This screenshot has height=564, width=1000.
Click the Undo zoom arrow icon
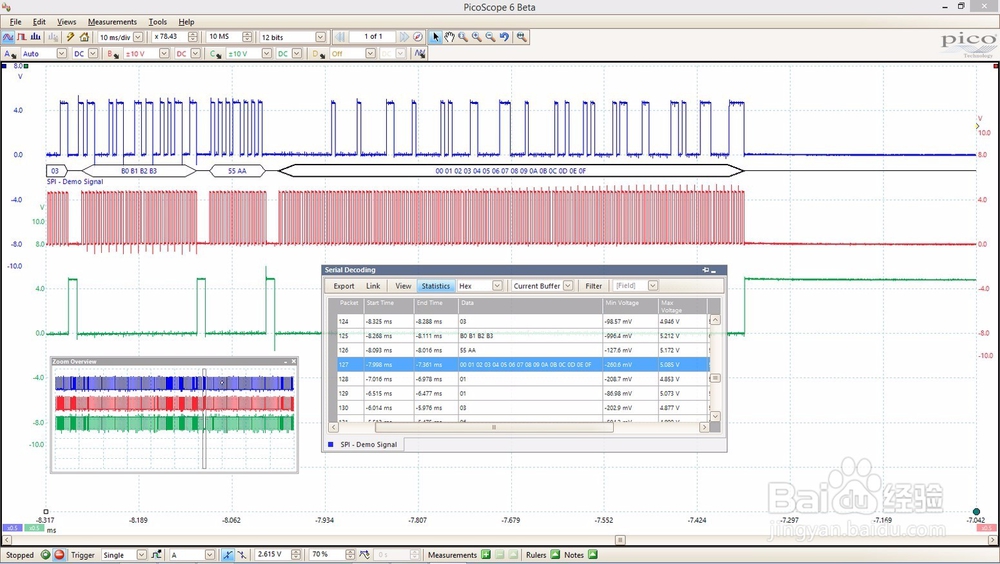click(x=504, y=37)
